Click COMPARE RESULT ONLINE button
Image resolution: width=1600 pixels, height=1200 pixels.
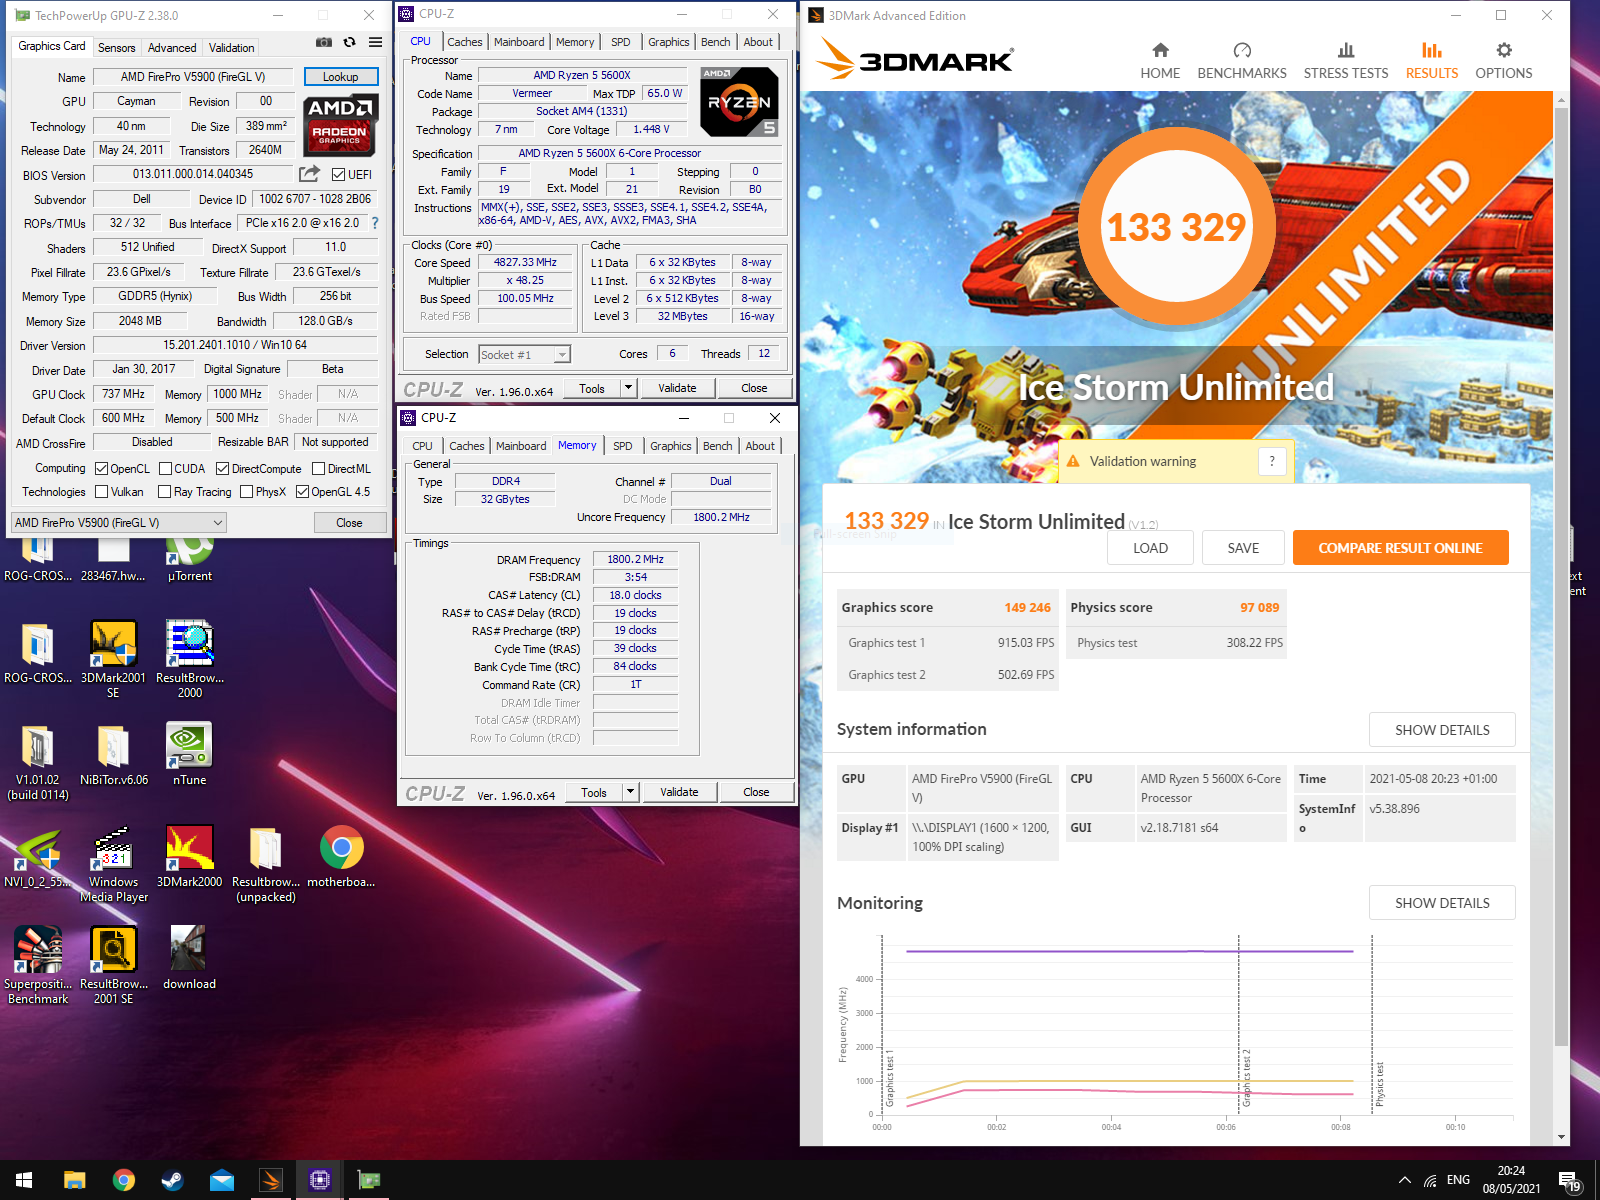1400,548
